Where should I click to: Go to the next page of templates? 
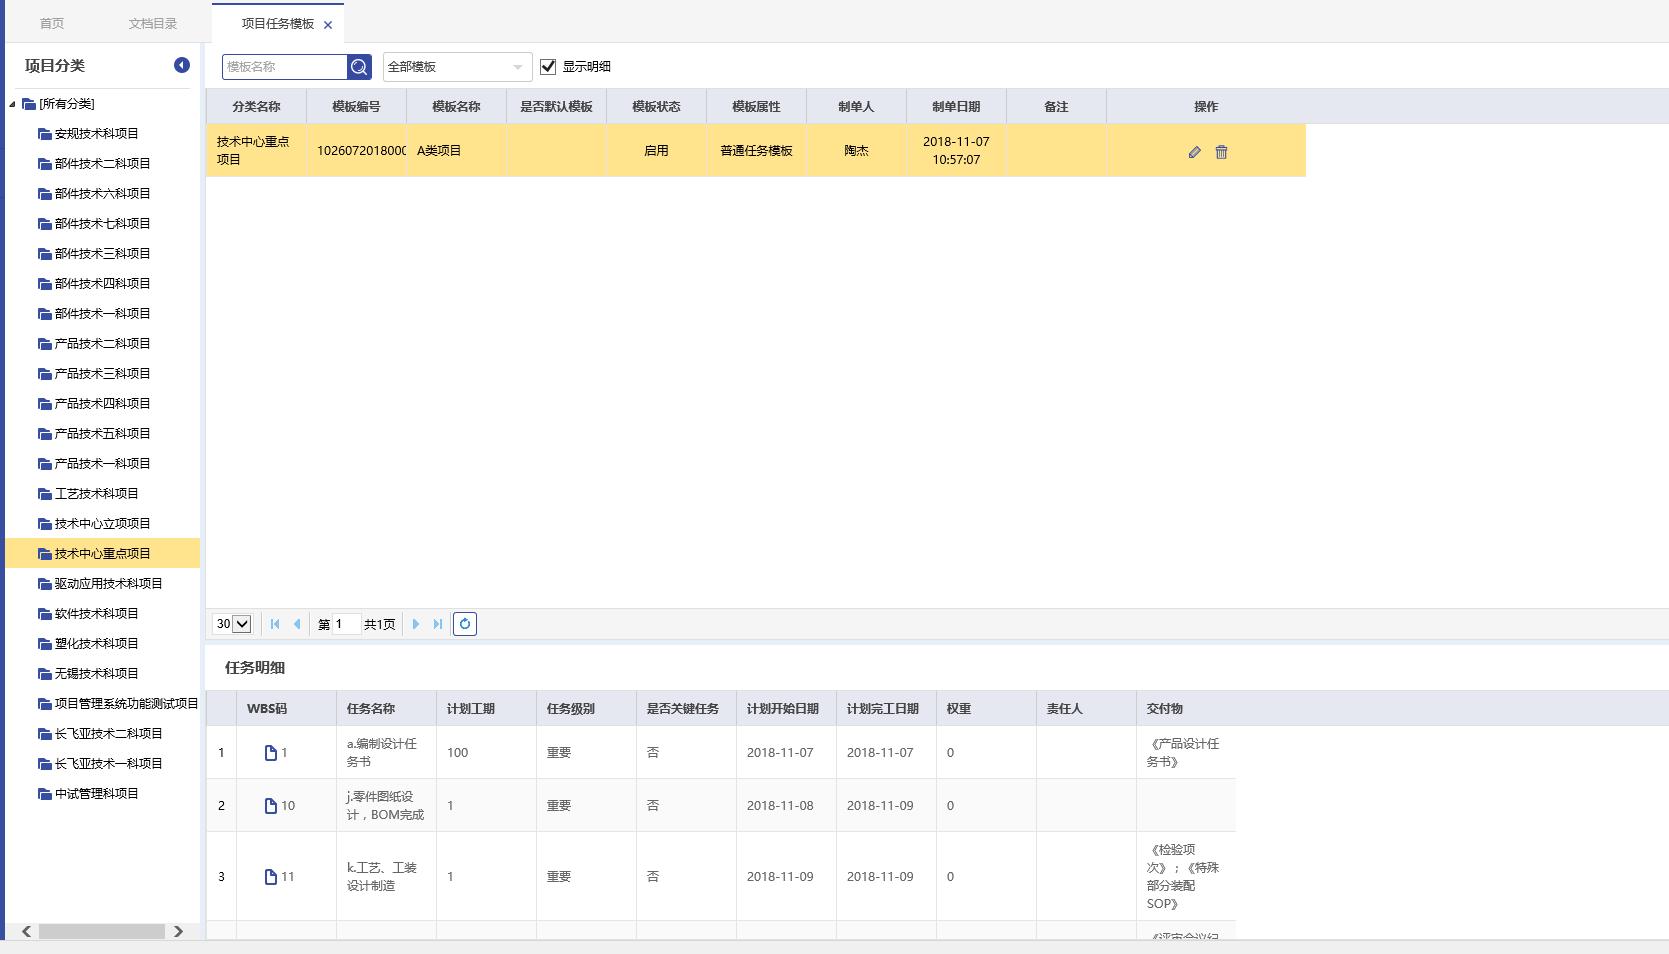[416, 624]
